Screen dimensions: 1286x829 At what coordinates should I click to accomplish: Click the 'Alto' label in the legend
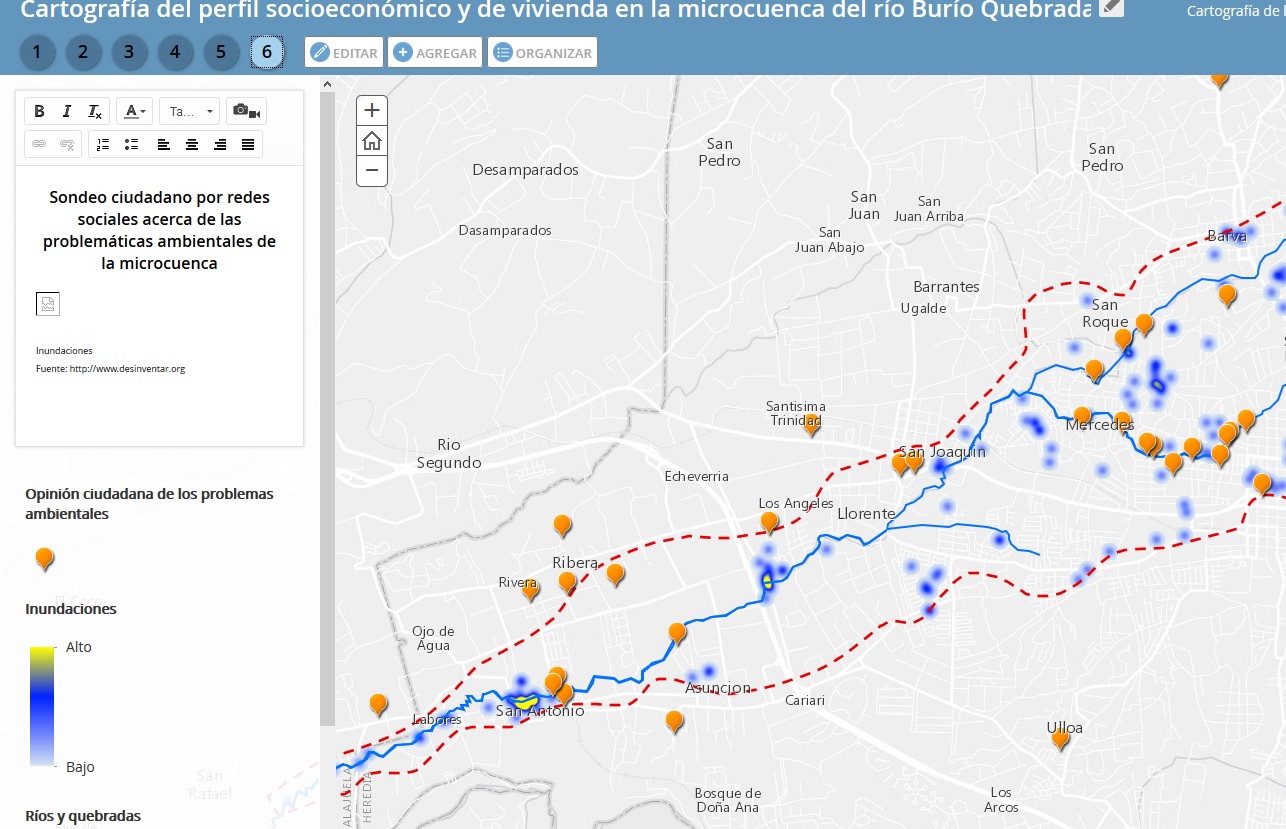tap(79, 647)
